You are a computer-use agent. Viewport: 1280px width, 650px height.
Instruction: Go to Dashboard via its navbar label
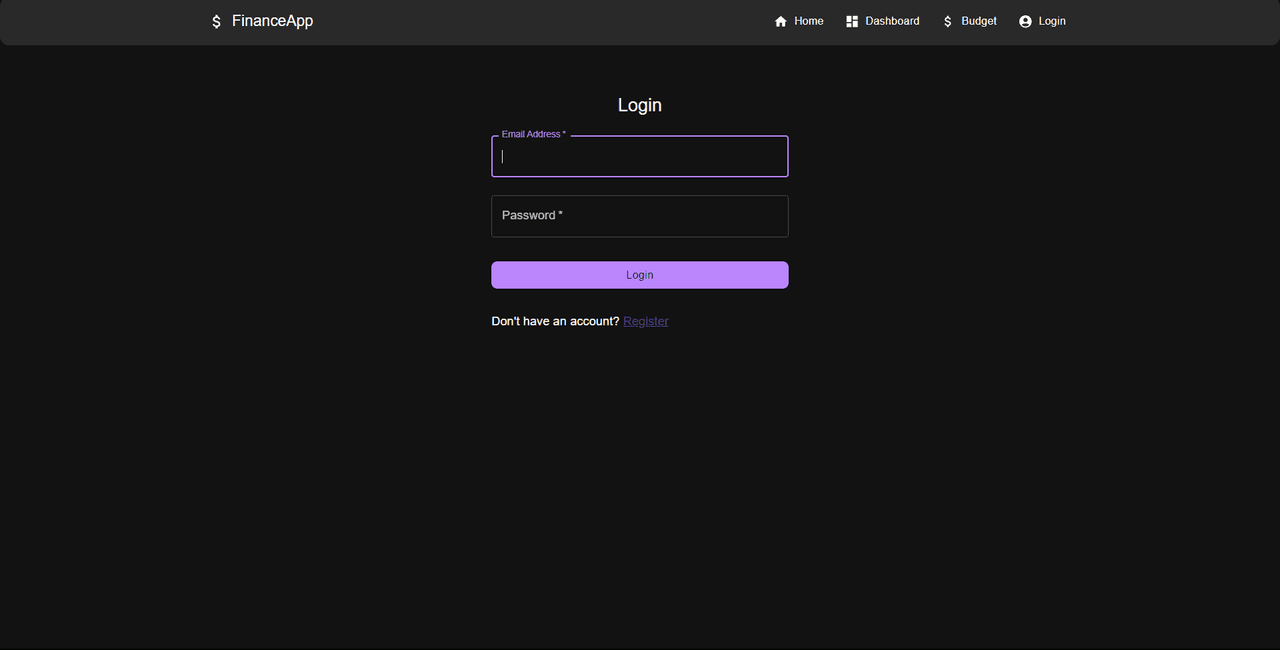pyautogui.click(x=892, y=21)
